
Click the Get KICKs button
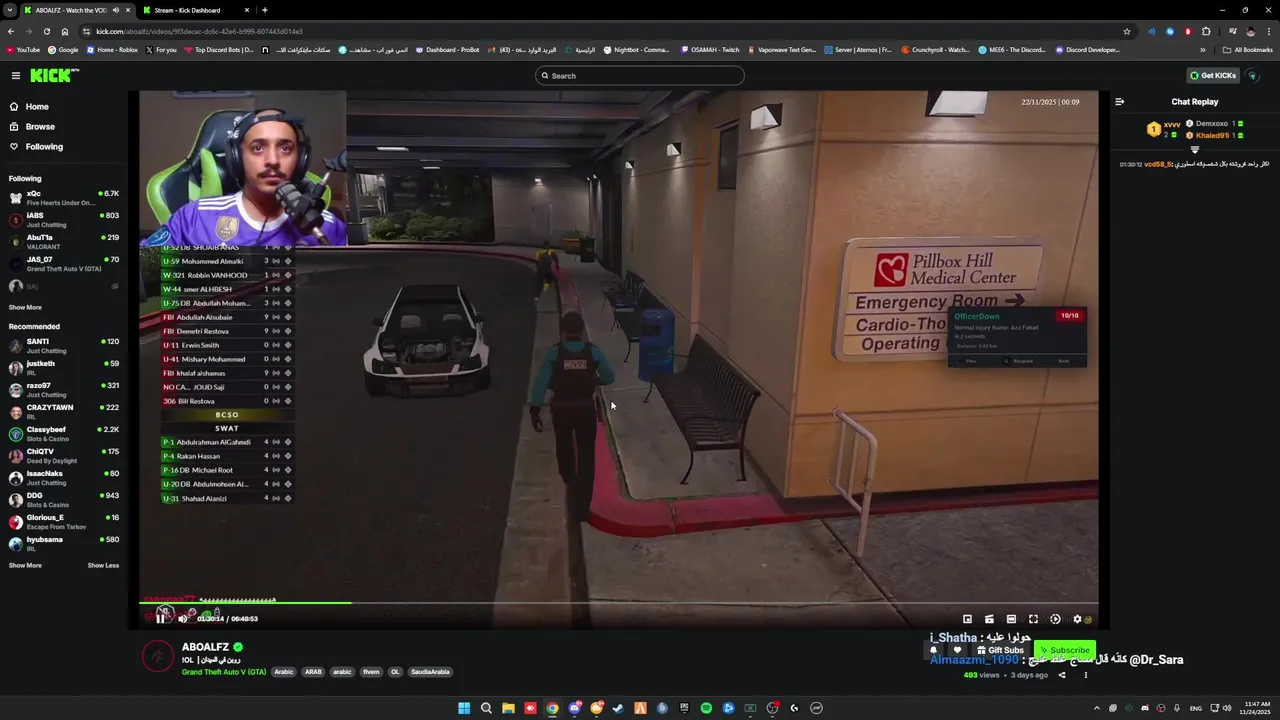click(1212, 76)
